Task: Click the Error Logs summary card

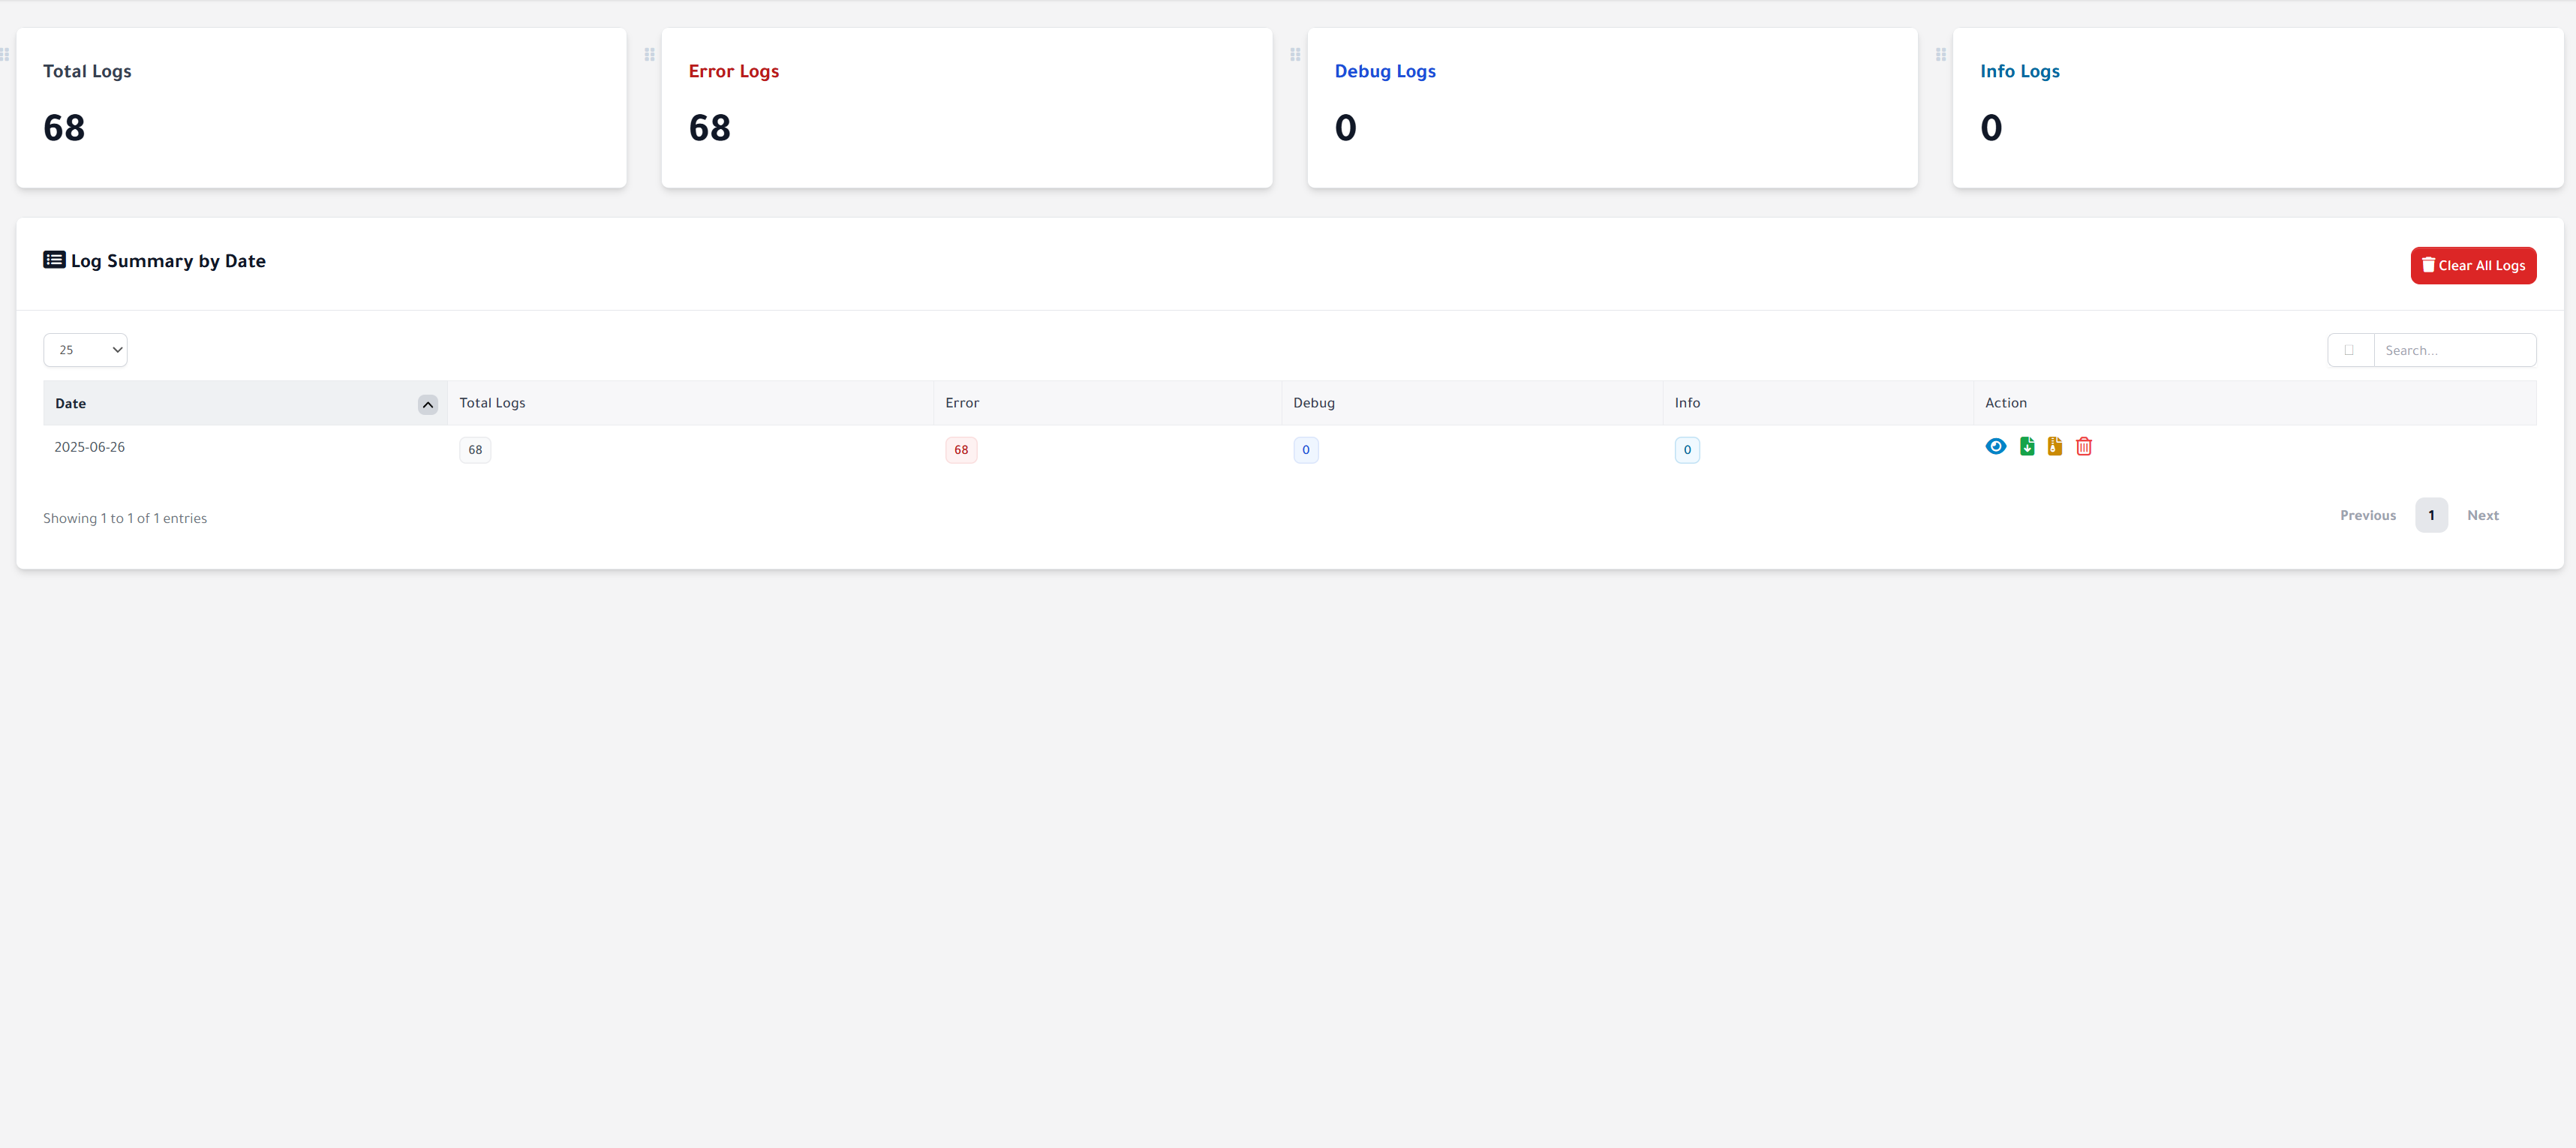Action: (966, 108)
